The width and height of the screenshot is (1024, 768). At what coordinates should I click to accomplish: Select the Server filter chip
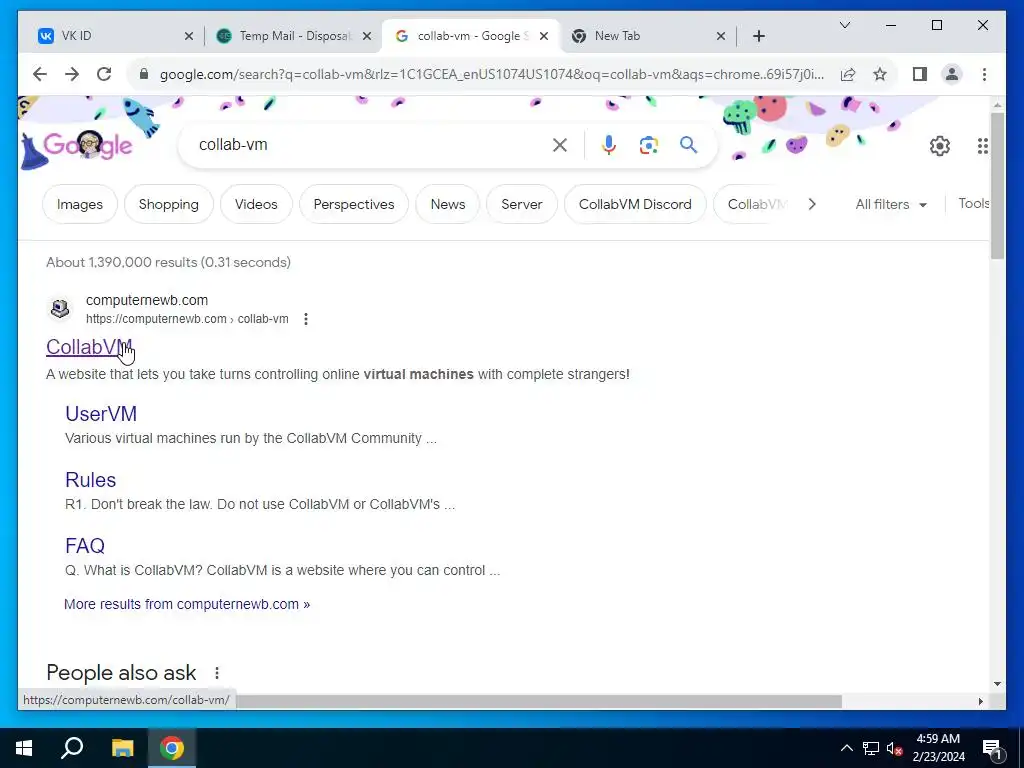pos(522,204)
